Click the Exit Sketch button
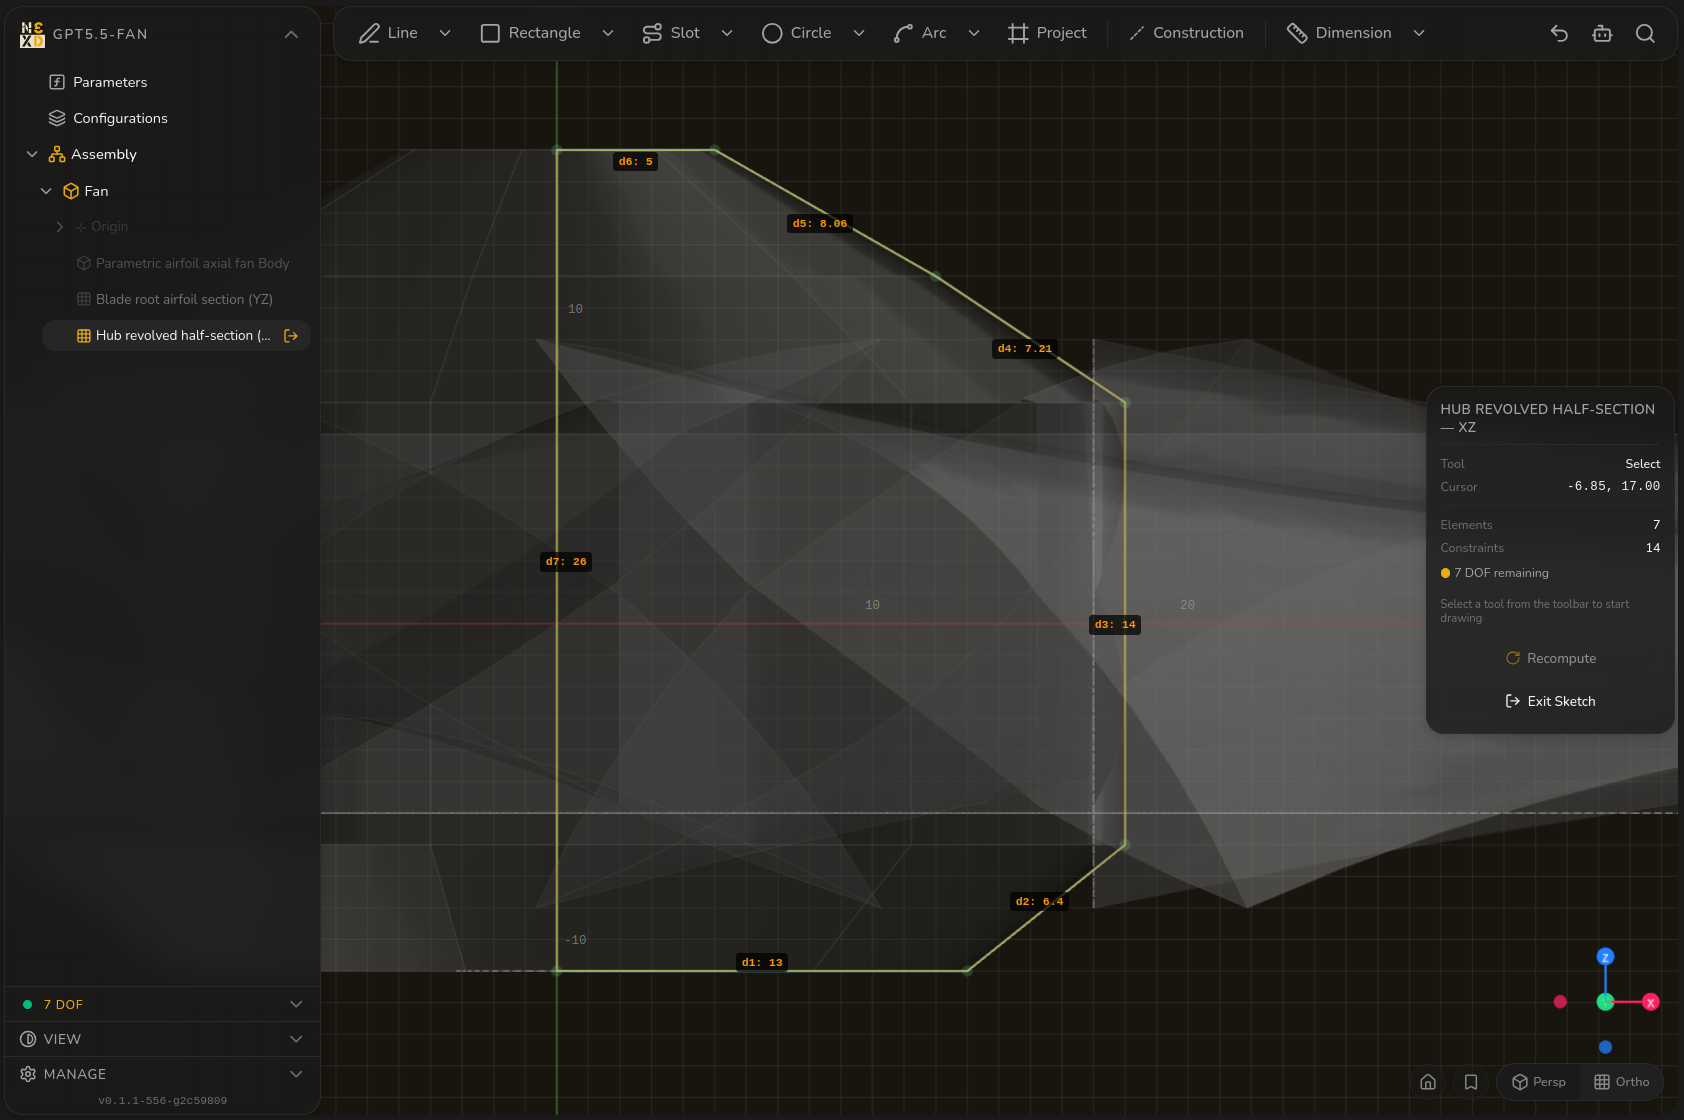The height and width of the screenshot is (1120, 1684). pos(1550,701)
